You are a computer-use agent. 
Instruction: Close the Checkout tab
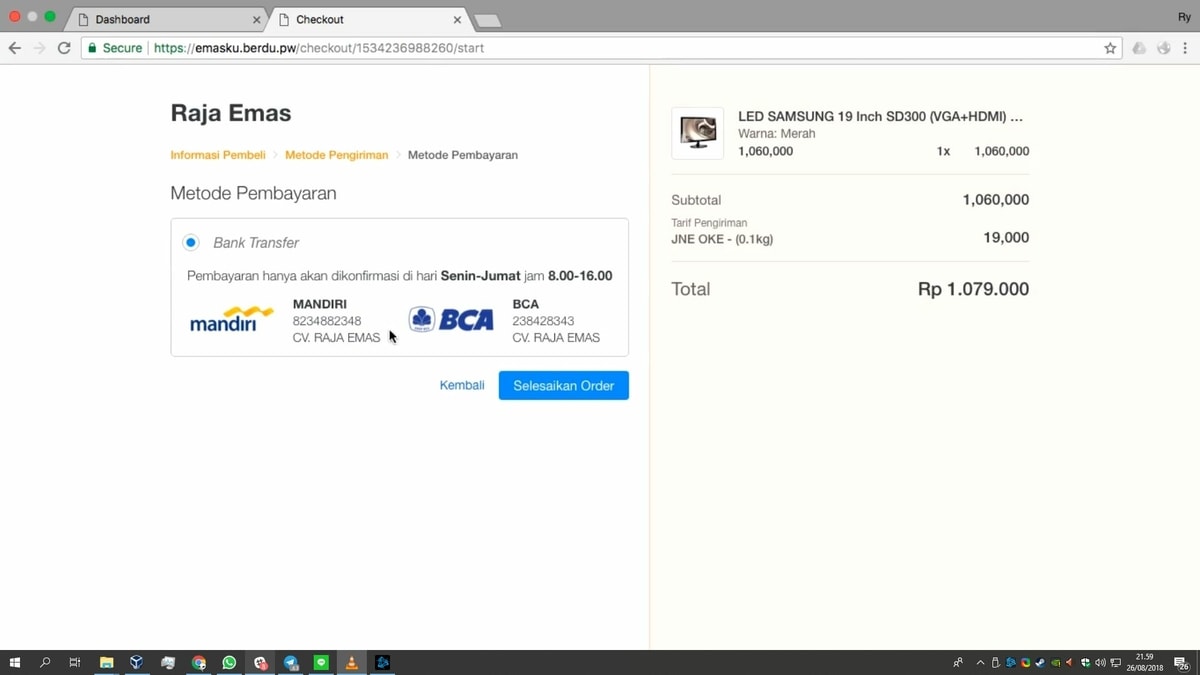click(457, 20)
